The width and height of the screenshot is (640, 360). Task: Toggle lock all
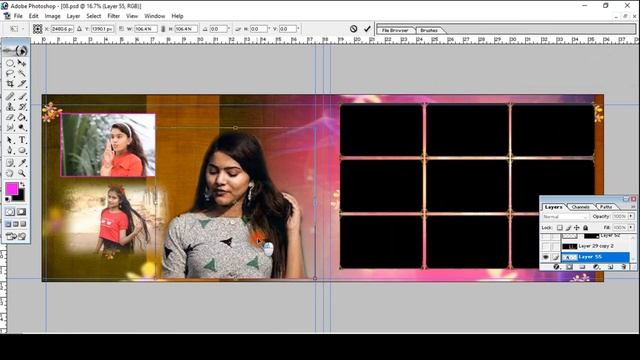pos(585,227)
